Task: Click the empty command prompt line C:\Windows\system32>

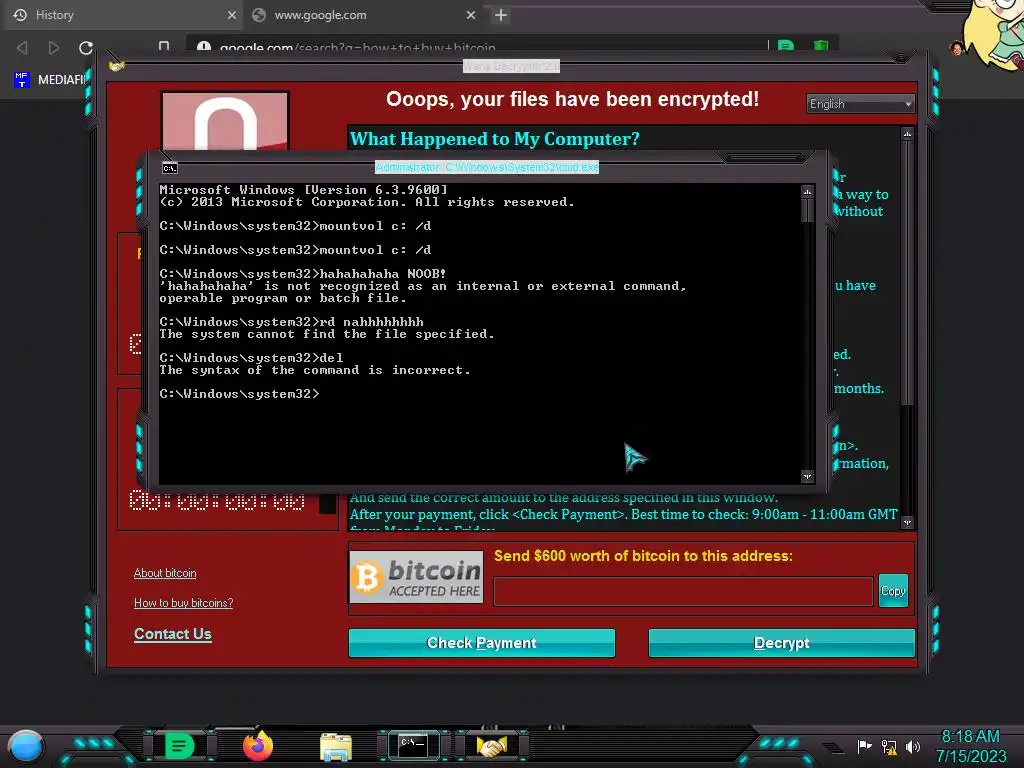Action: coord(239,394)
